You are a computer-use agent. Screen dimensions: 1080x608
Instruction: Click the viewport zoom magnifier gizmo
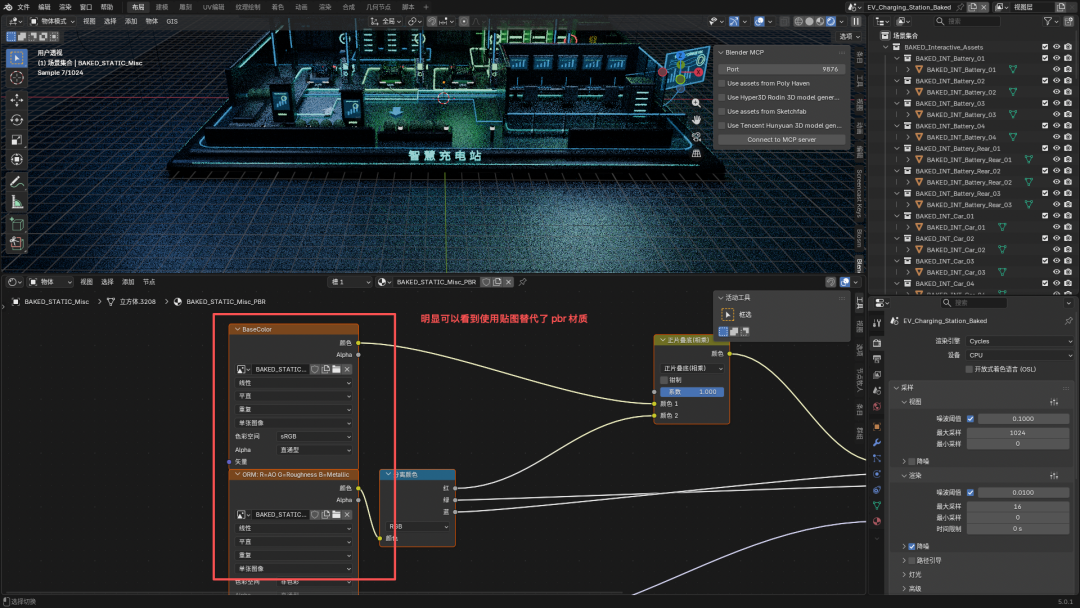click(696, 103)
